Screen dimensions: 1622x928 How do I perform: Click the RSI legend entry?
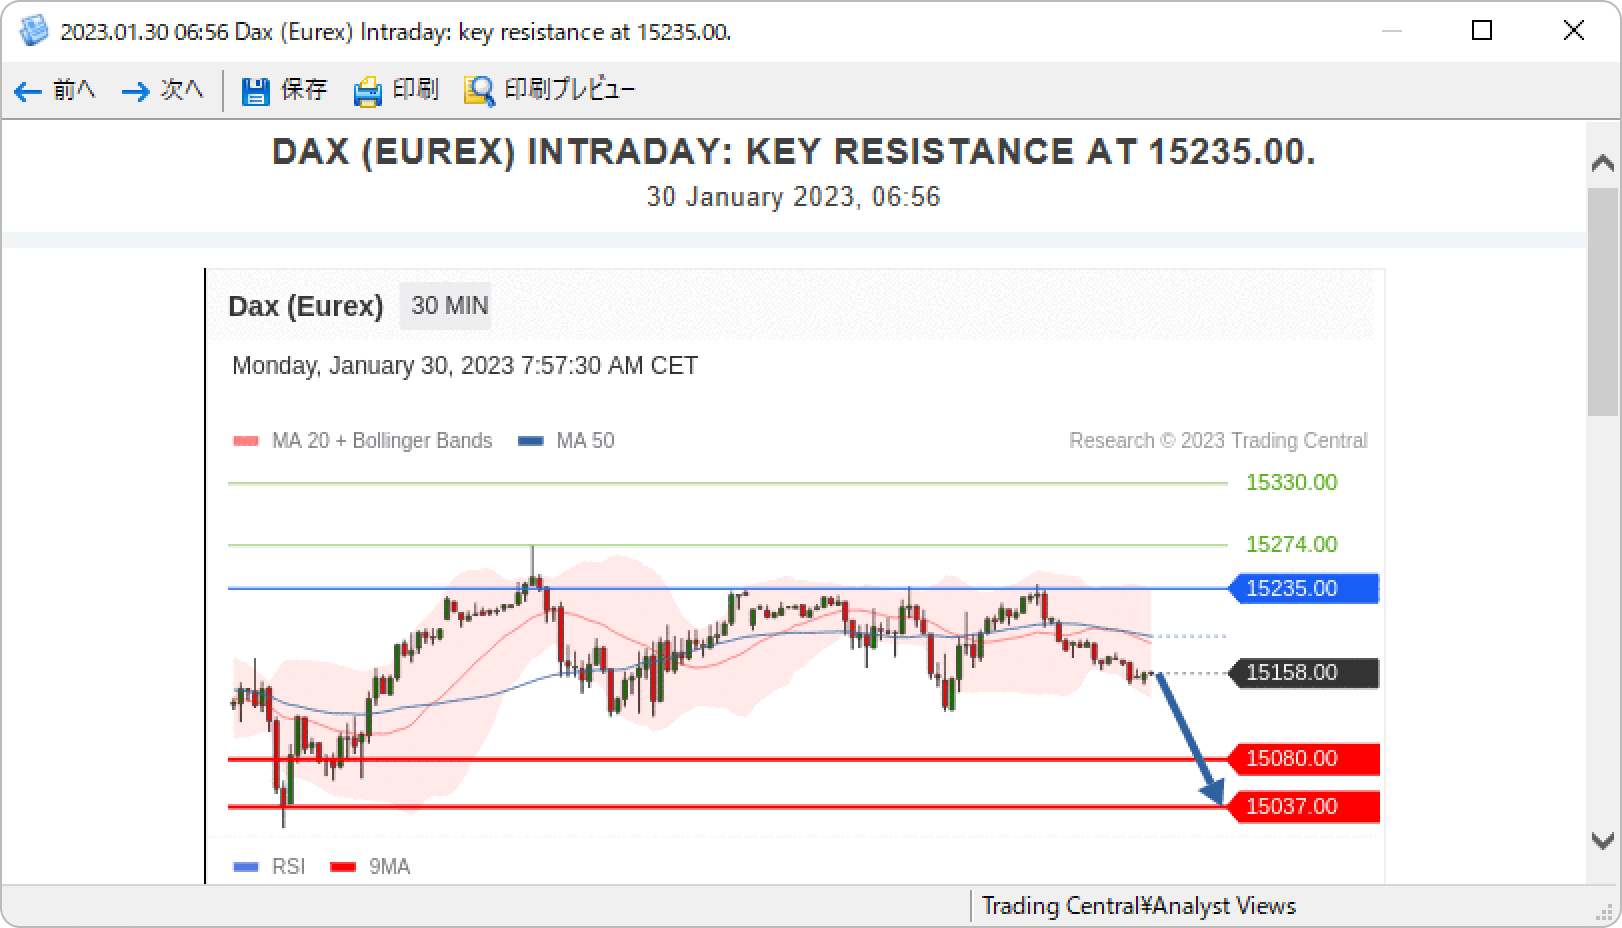(x=269, y=867)
